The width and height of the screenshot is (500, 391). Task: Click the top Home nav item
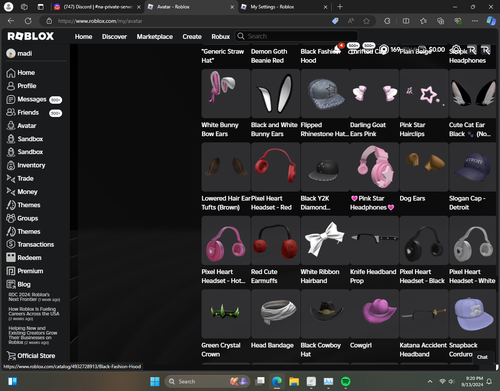tap(83, 36)
